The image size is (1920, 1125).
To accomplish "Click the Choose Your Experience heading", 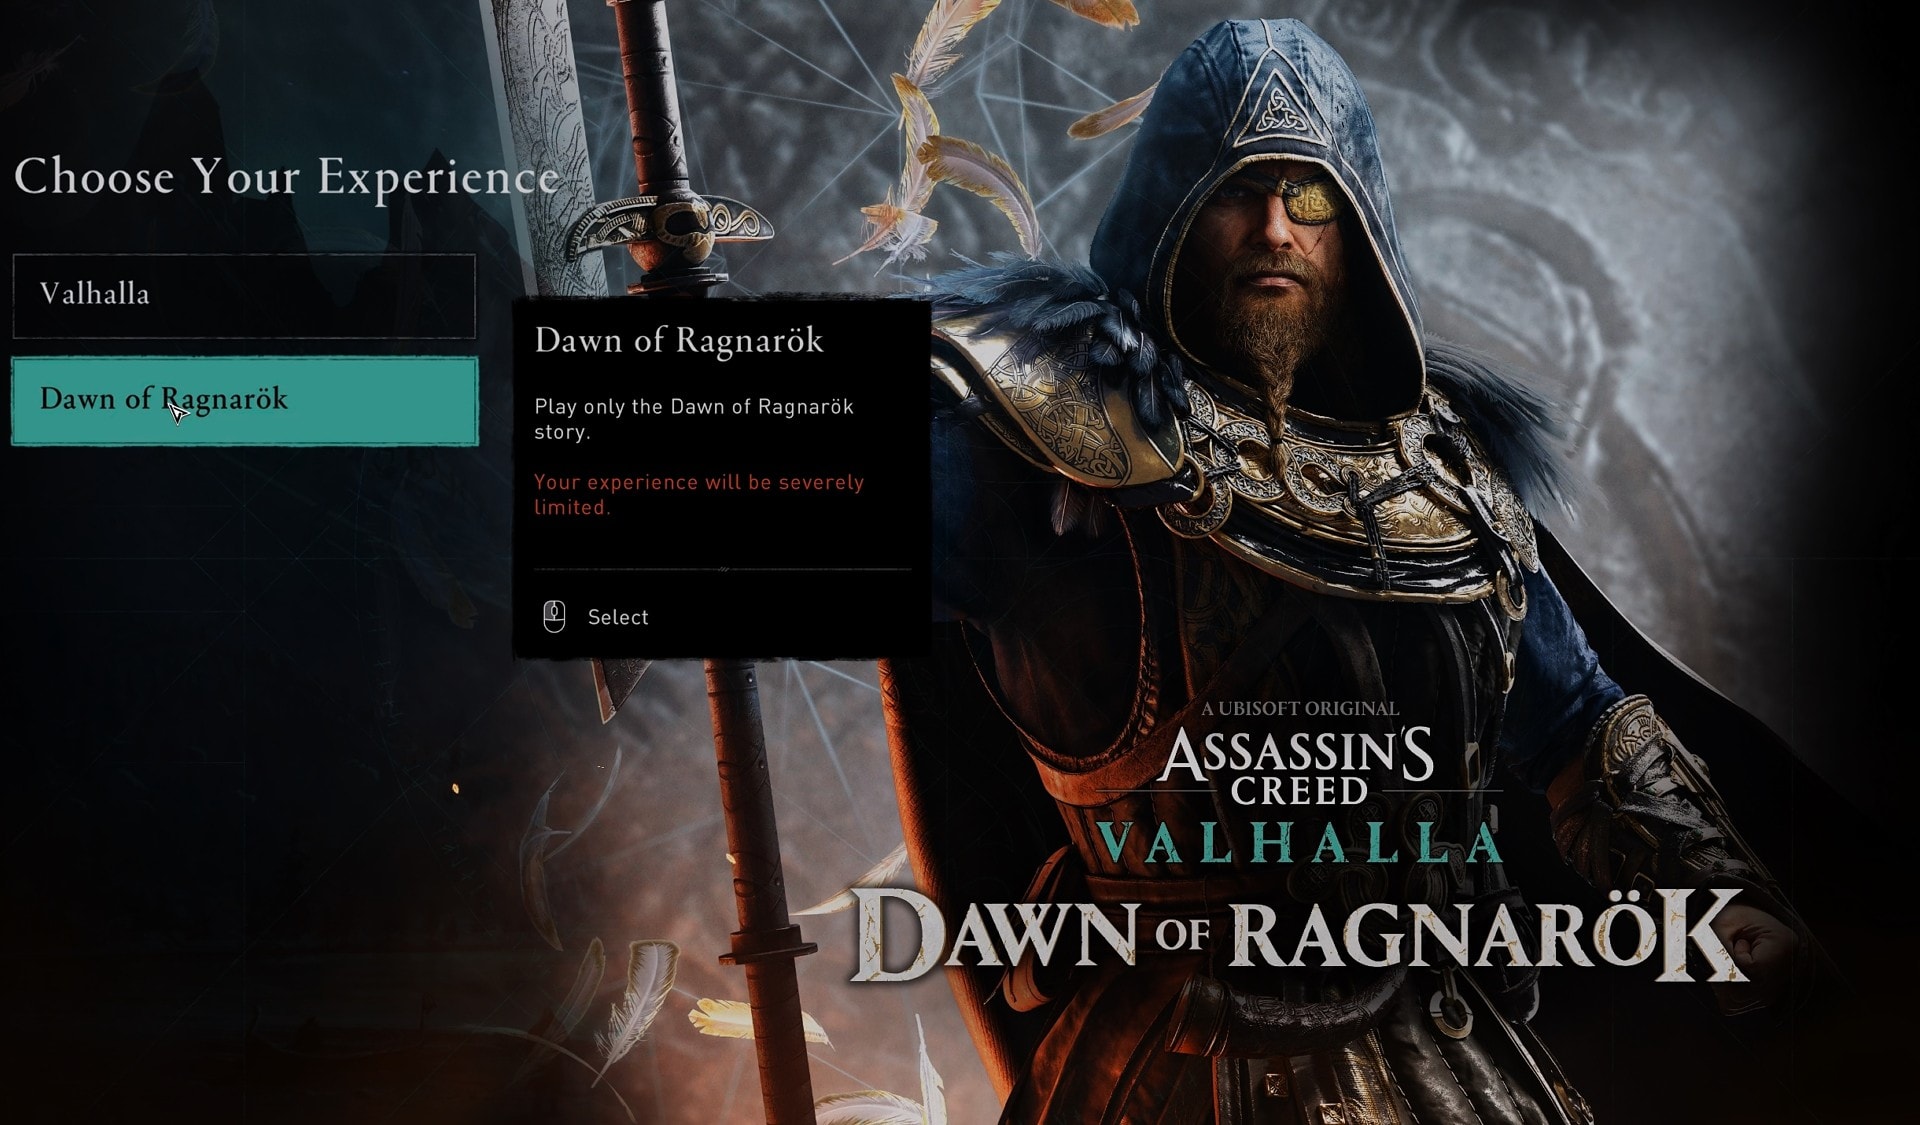I will pyautogui.click(x=286, y=177).
